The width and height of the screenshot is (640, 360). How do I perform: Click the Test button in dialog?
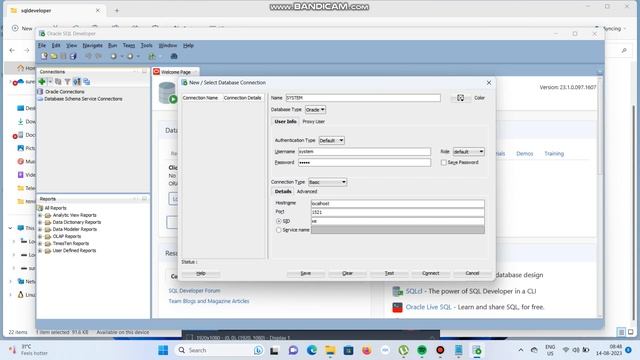point(389,273)
